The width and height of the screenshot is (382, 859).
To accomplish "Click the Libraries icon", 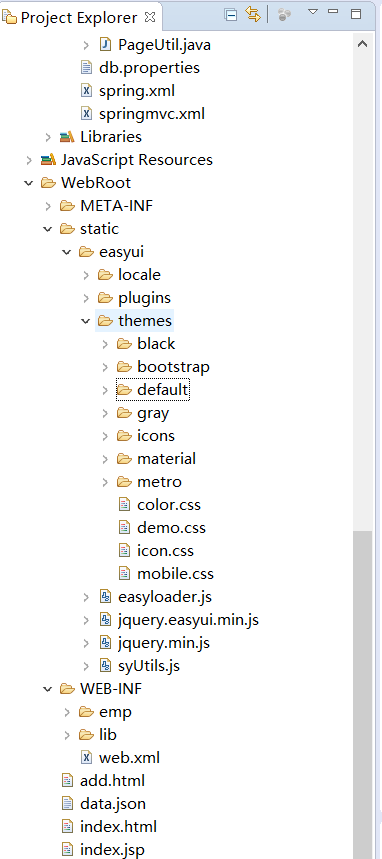I will click(x=67, y=136).
